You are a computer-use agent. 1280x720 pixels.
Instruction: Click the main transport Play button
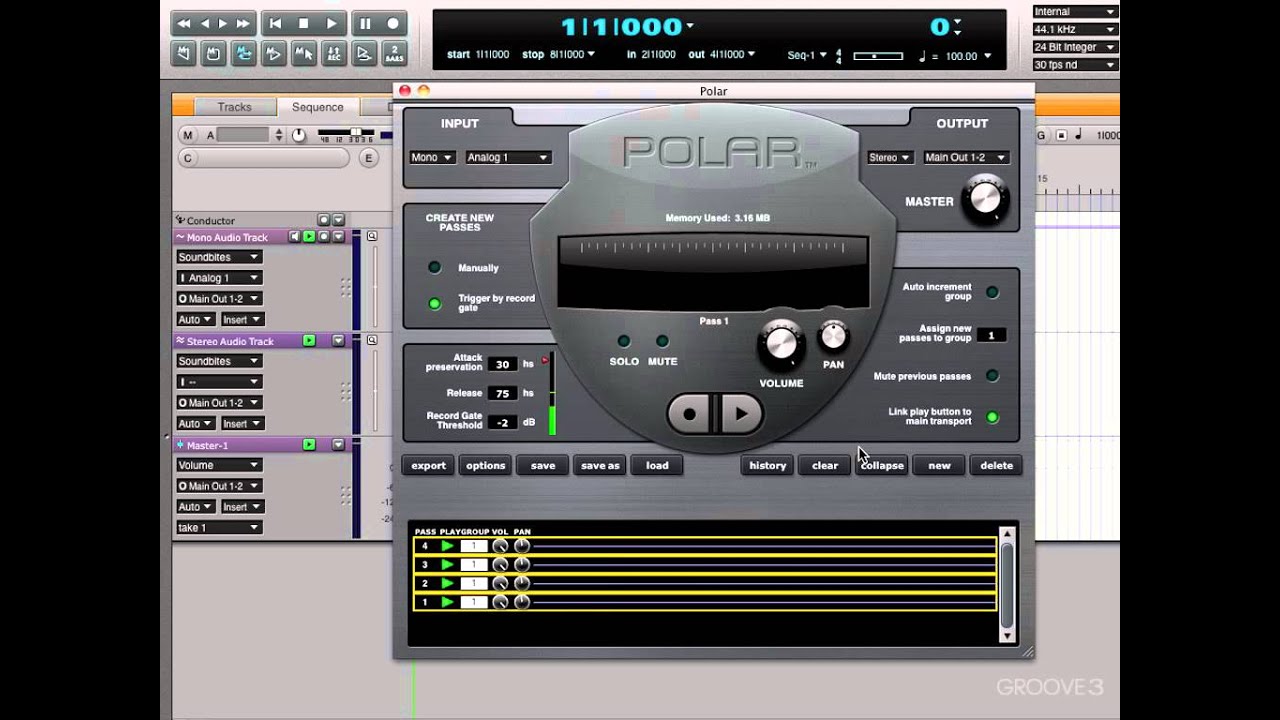333,23
